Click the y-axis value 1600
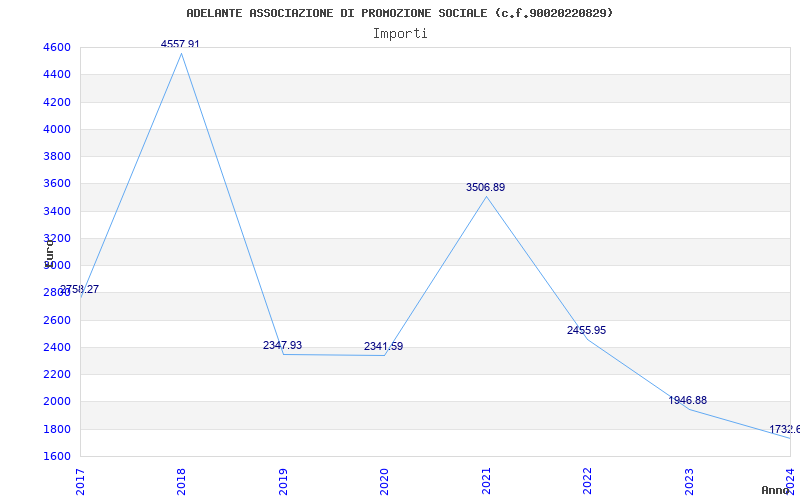This screenshot has height=500, width=800. point(57,456)
